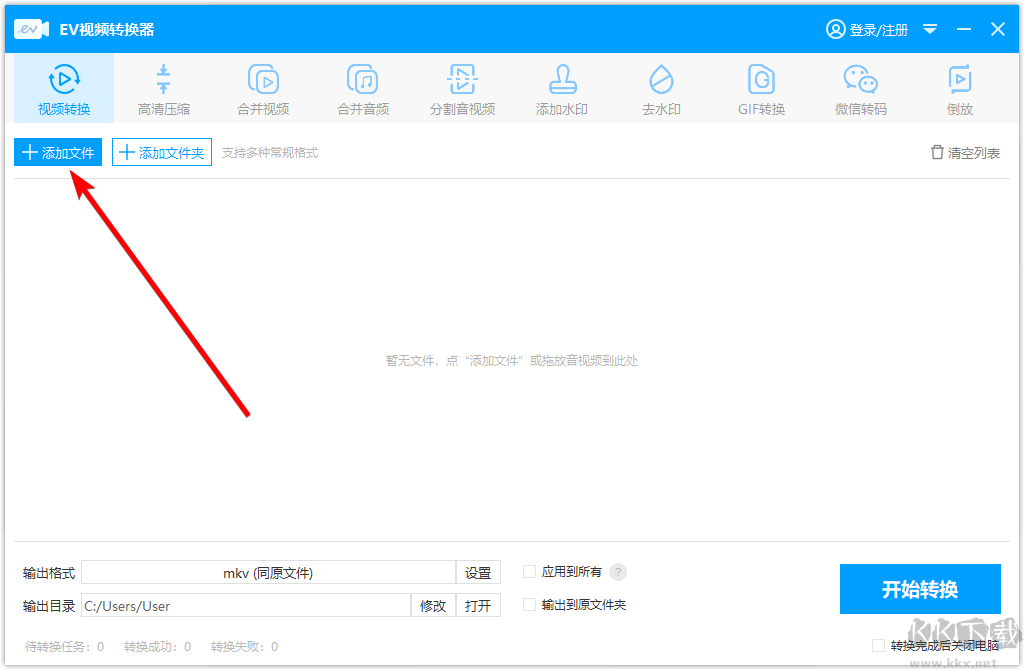Open the dropdown arrow near 登录/注册
1024x670 pixels.
click(x=930, y=29)
